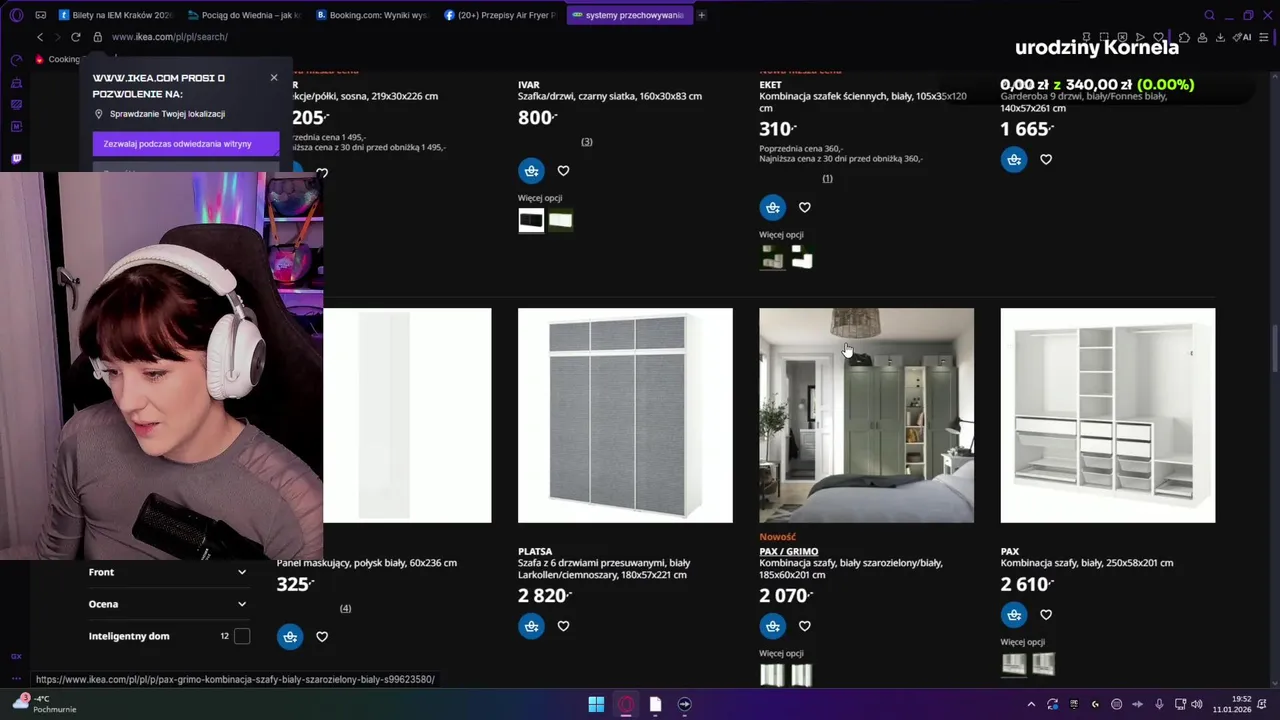This screenshot has width=1280, height=720.
Task: Choose the second PAX 2 610 variant swatch
Action: tap(1043, 664)
